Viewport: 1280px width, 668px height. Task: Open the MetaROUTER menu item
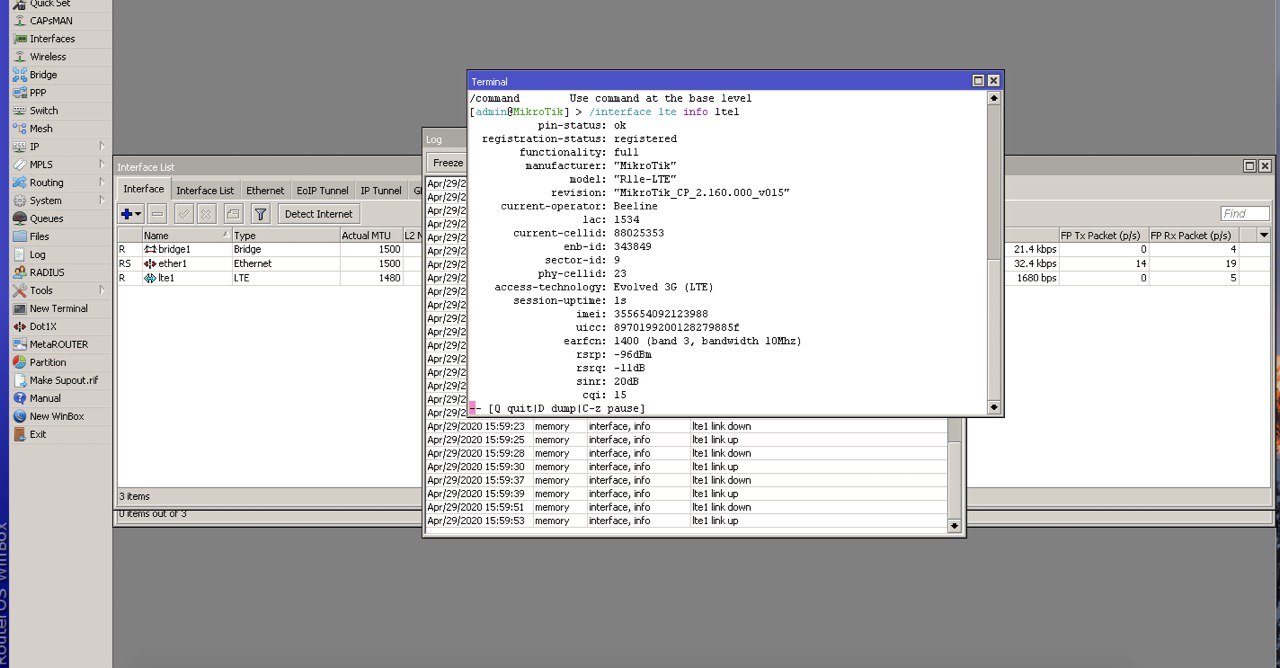click(58, 345)
